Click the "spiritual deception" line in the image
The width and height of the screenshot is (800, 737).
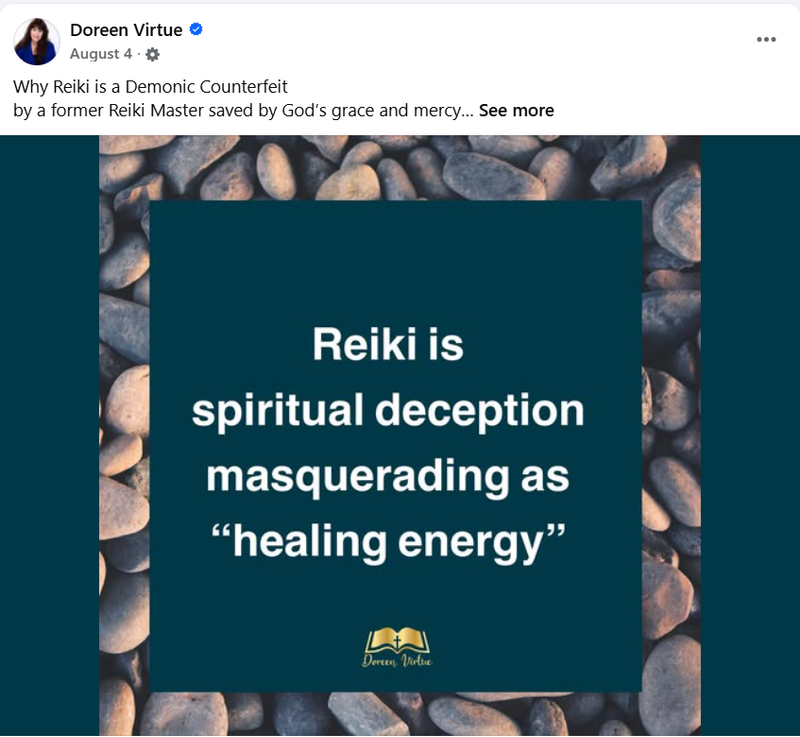click(388, 411)
